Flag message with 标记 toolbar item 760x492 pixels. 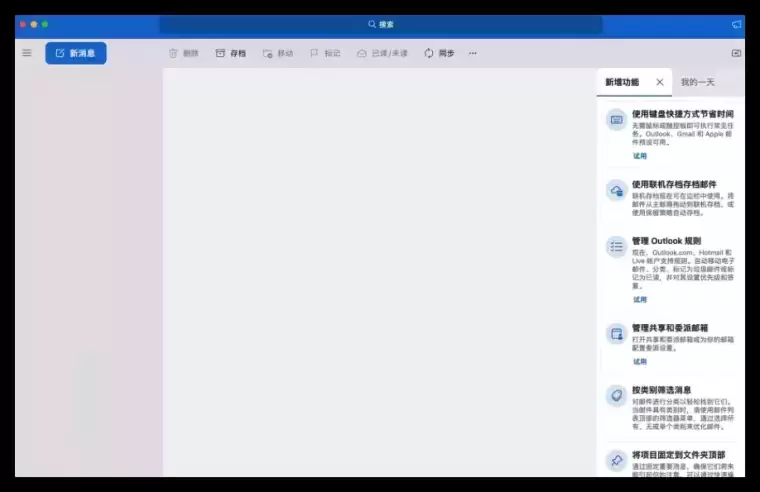point(325,53)
